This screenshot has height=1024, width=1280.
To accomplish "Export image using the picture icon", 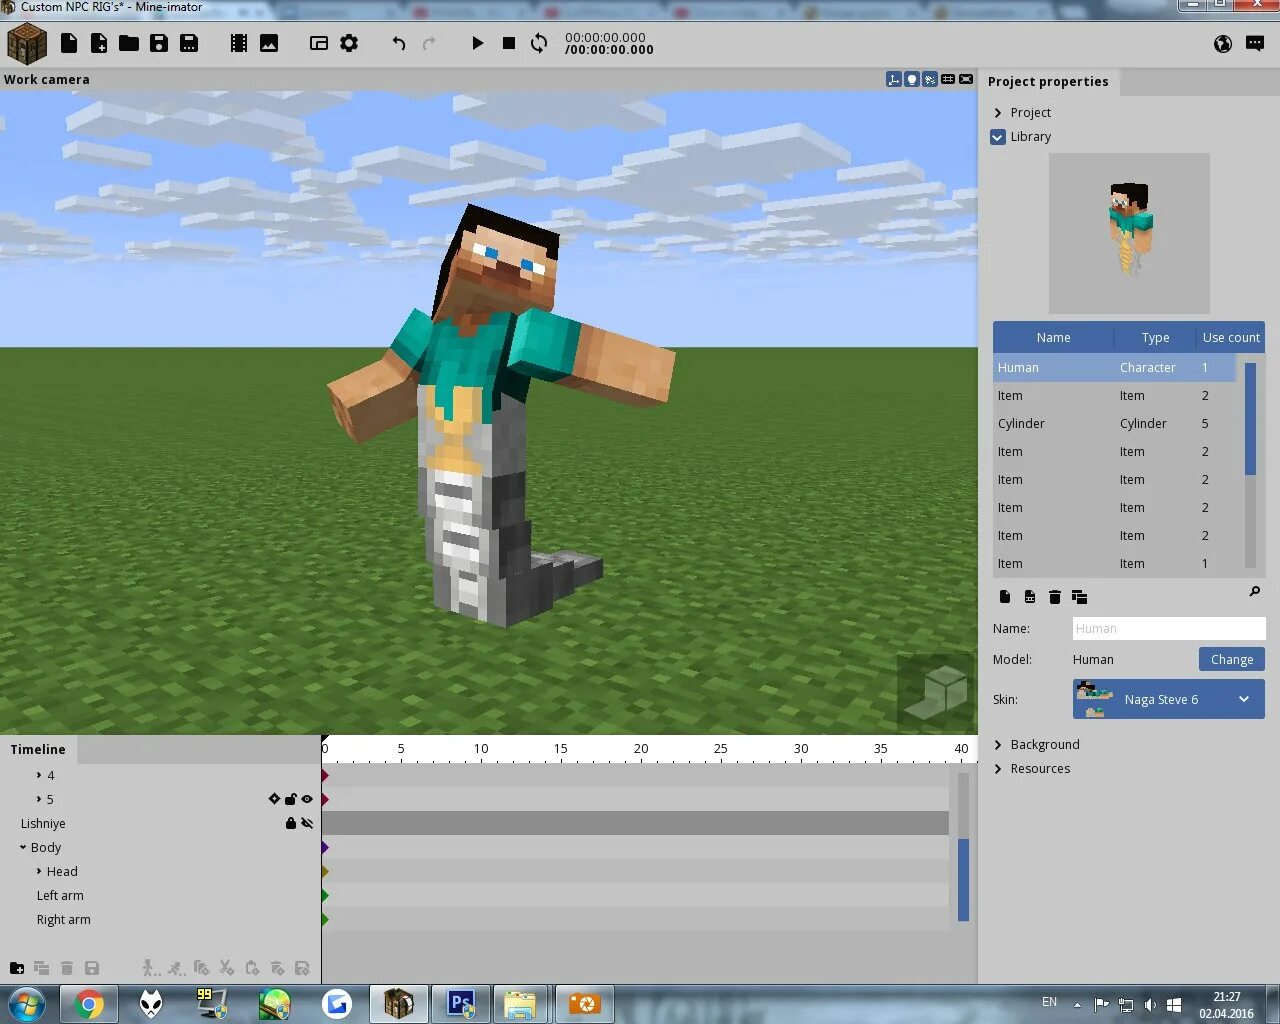I will pos(269,43).
